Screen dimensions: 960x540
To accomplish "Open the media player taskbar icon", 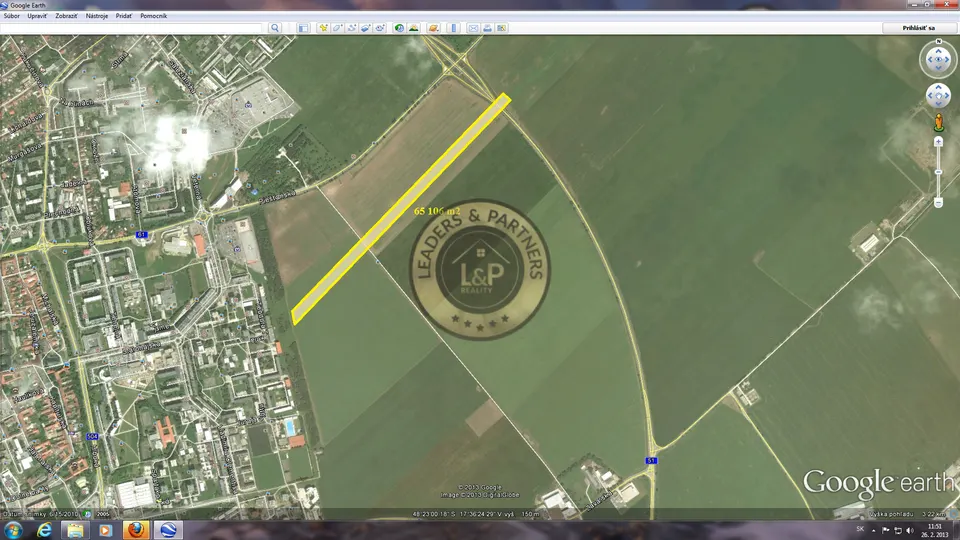I will coord(105,530).
